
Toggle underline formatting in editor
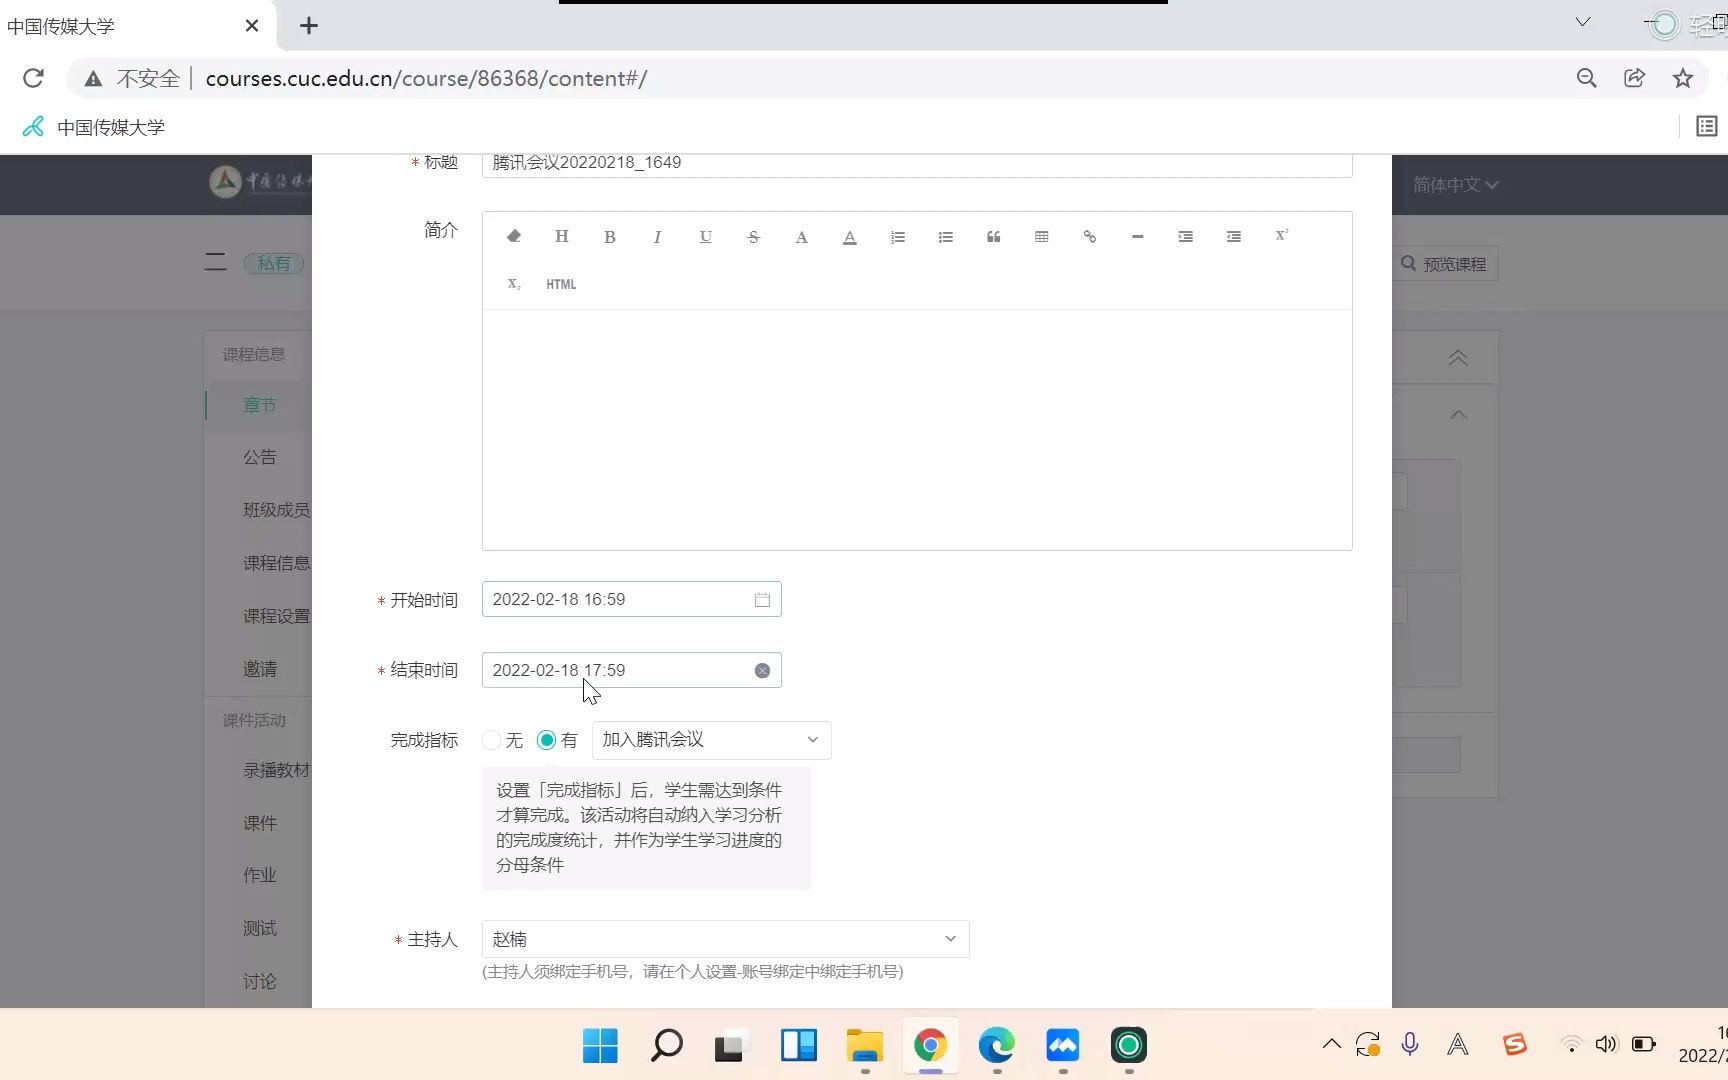706,237
